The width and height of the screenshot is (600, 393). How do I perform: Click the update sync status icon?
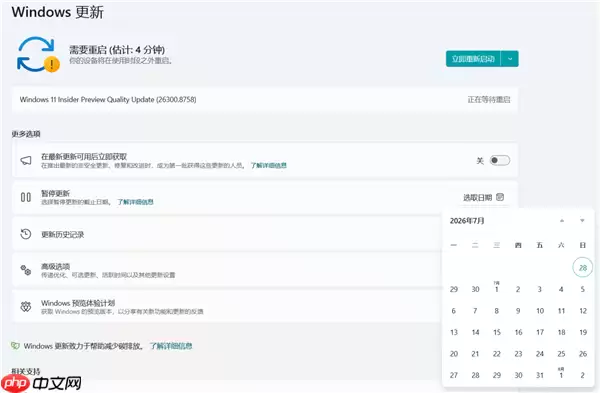click(38, 54)
